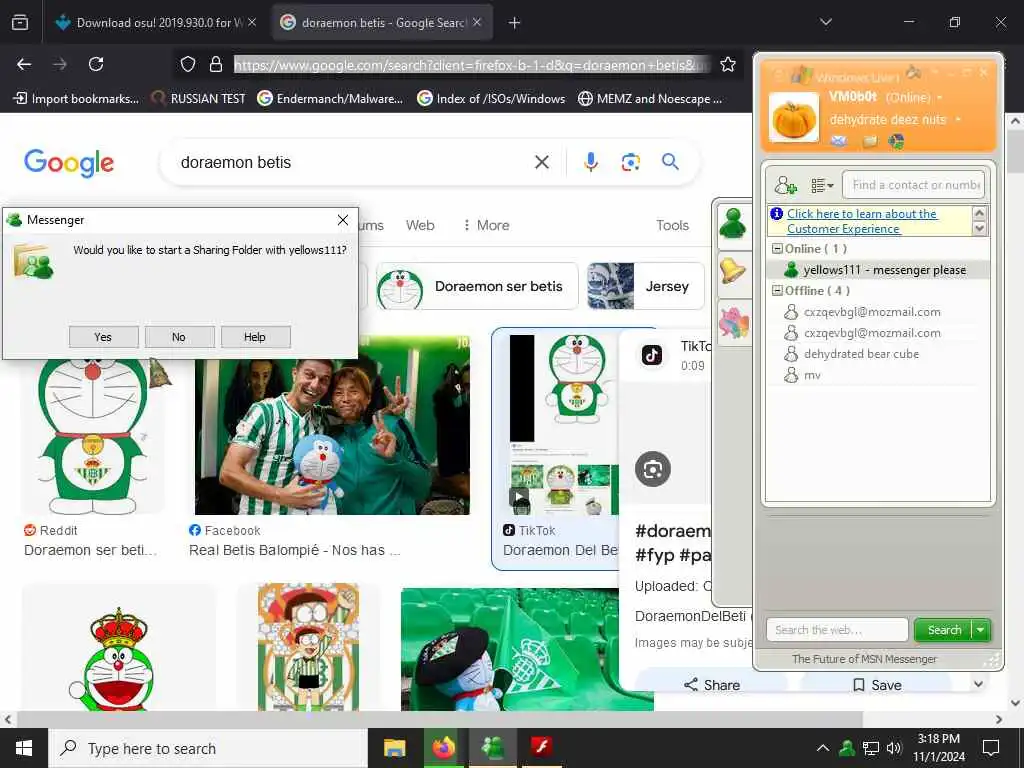Click the tracking protection shield icon
This screenshot has height=768, width=1024.
click(188, 64)
